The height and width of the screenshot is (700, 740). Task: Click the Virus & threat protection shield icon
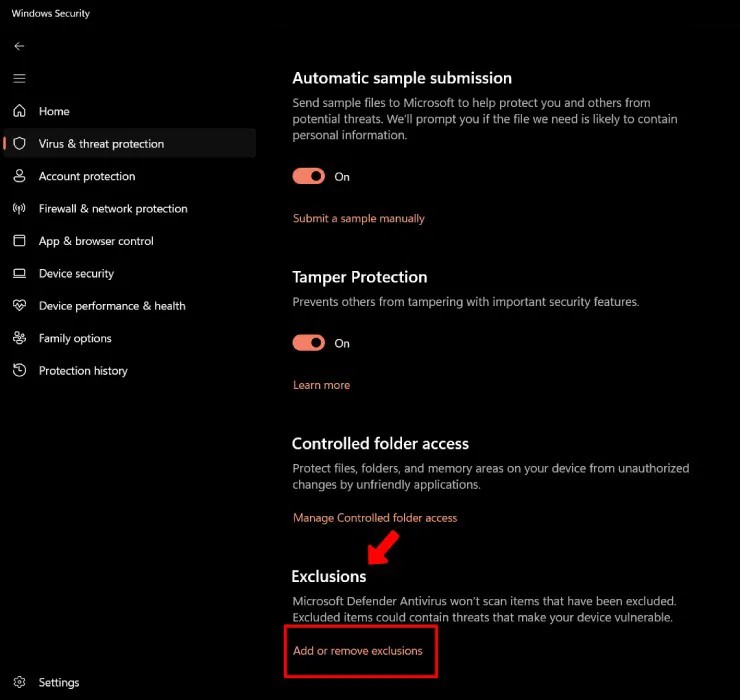pos(19,144)
